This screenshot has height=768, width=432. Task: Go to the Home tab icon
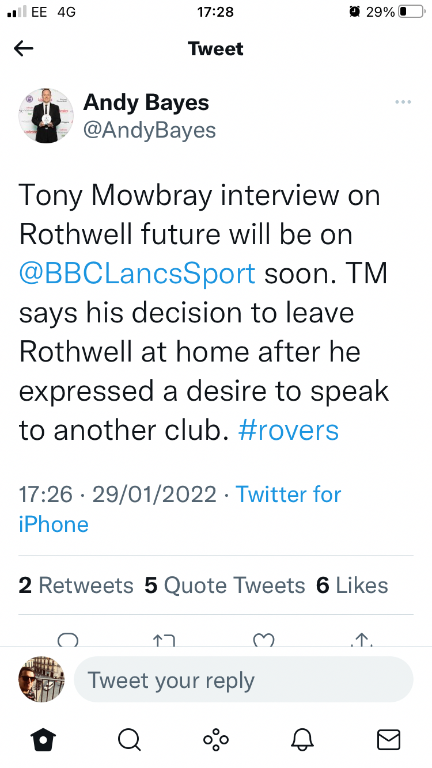(44, 739)
